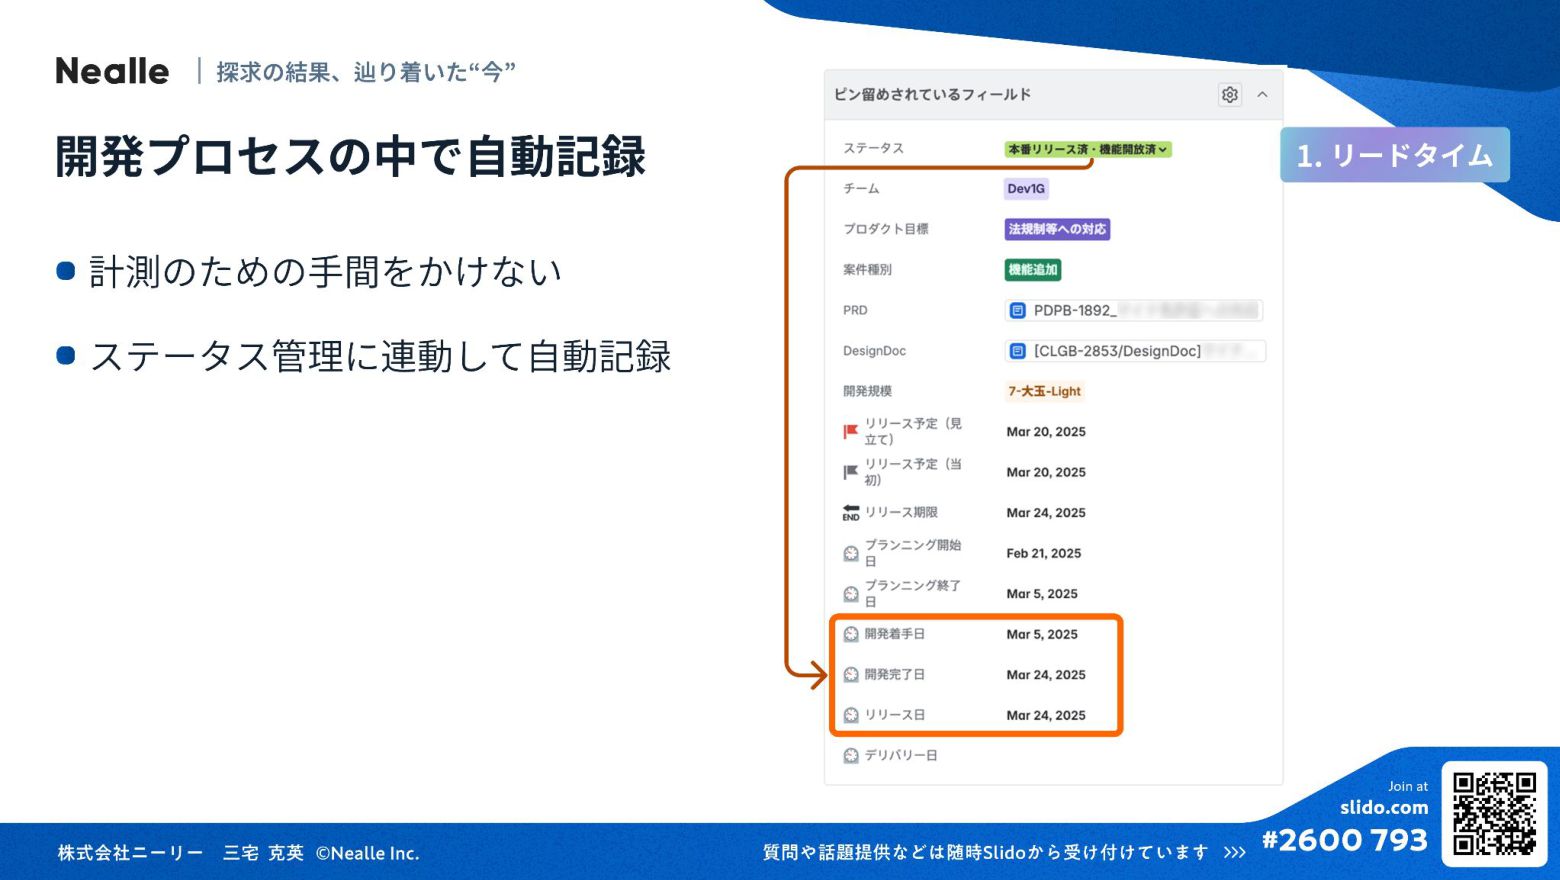Click the clock icon for 開発着手日
This screenshot has height=880, width=1560.
[x=850, y=634]
